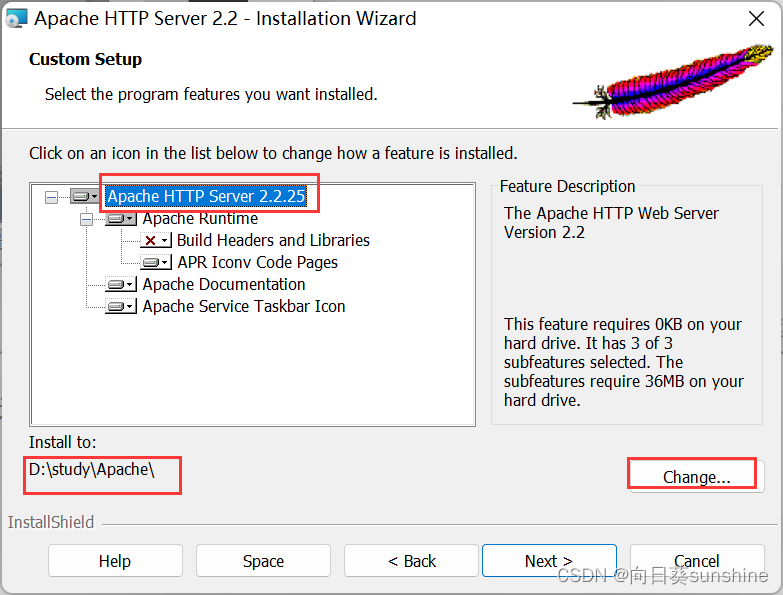
Task: Open the APR Iconv Code Pages install dropdown
Action: 156,263
